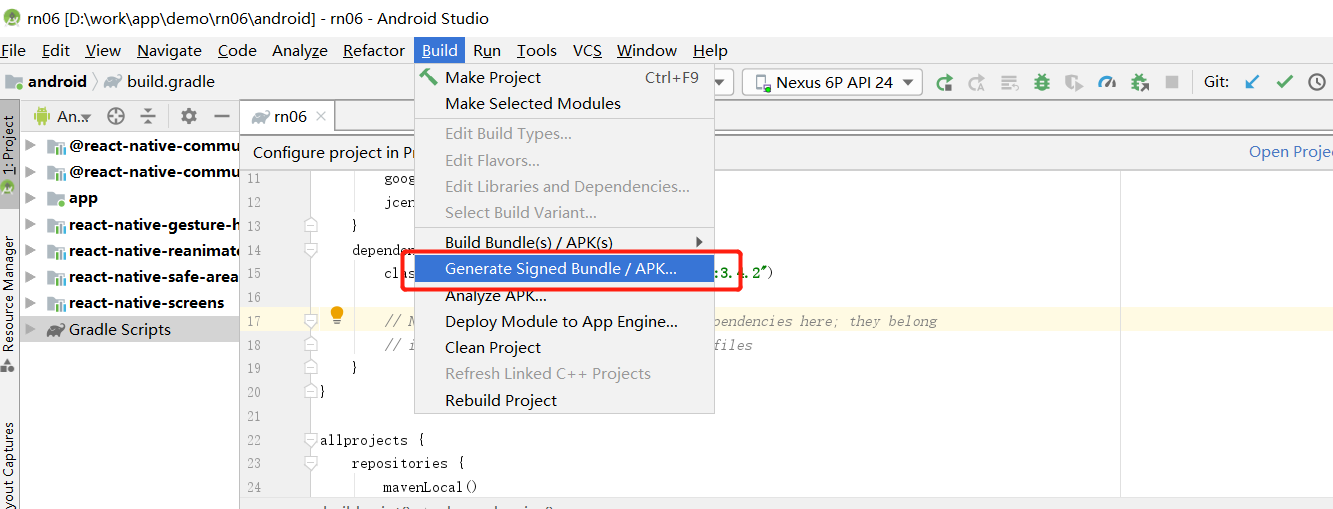The height and width of the screenshot is (509, 1333).
Task: Open the VCS menu
Action: (587, 50)
